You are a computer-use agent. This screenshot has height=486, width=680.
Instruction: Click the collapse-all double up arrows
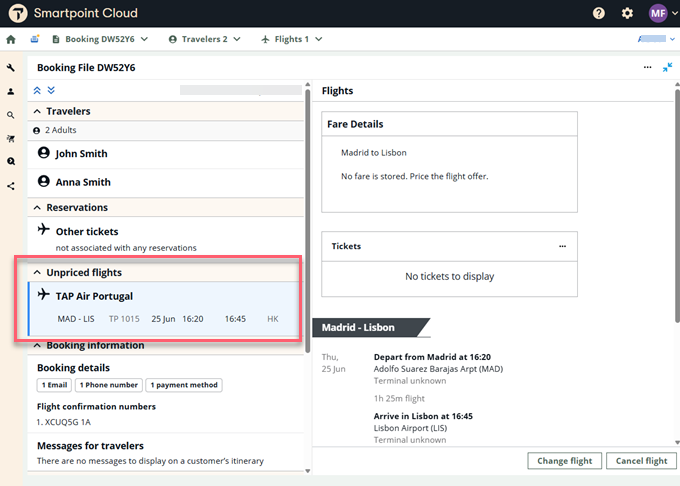38,90
